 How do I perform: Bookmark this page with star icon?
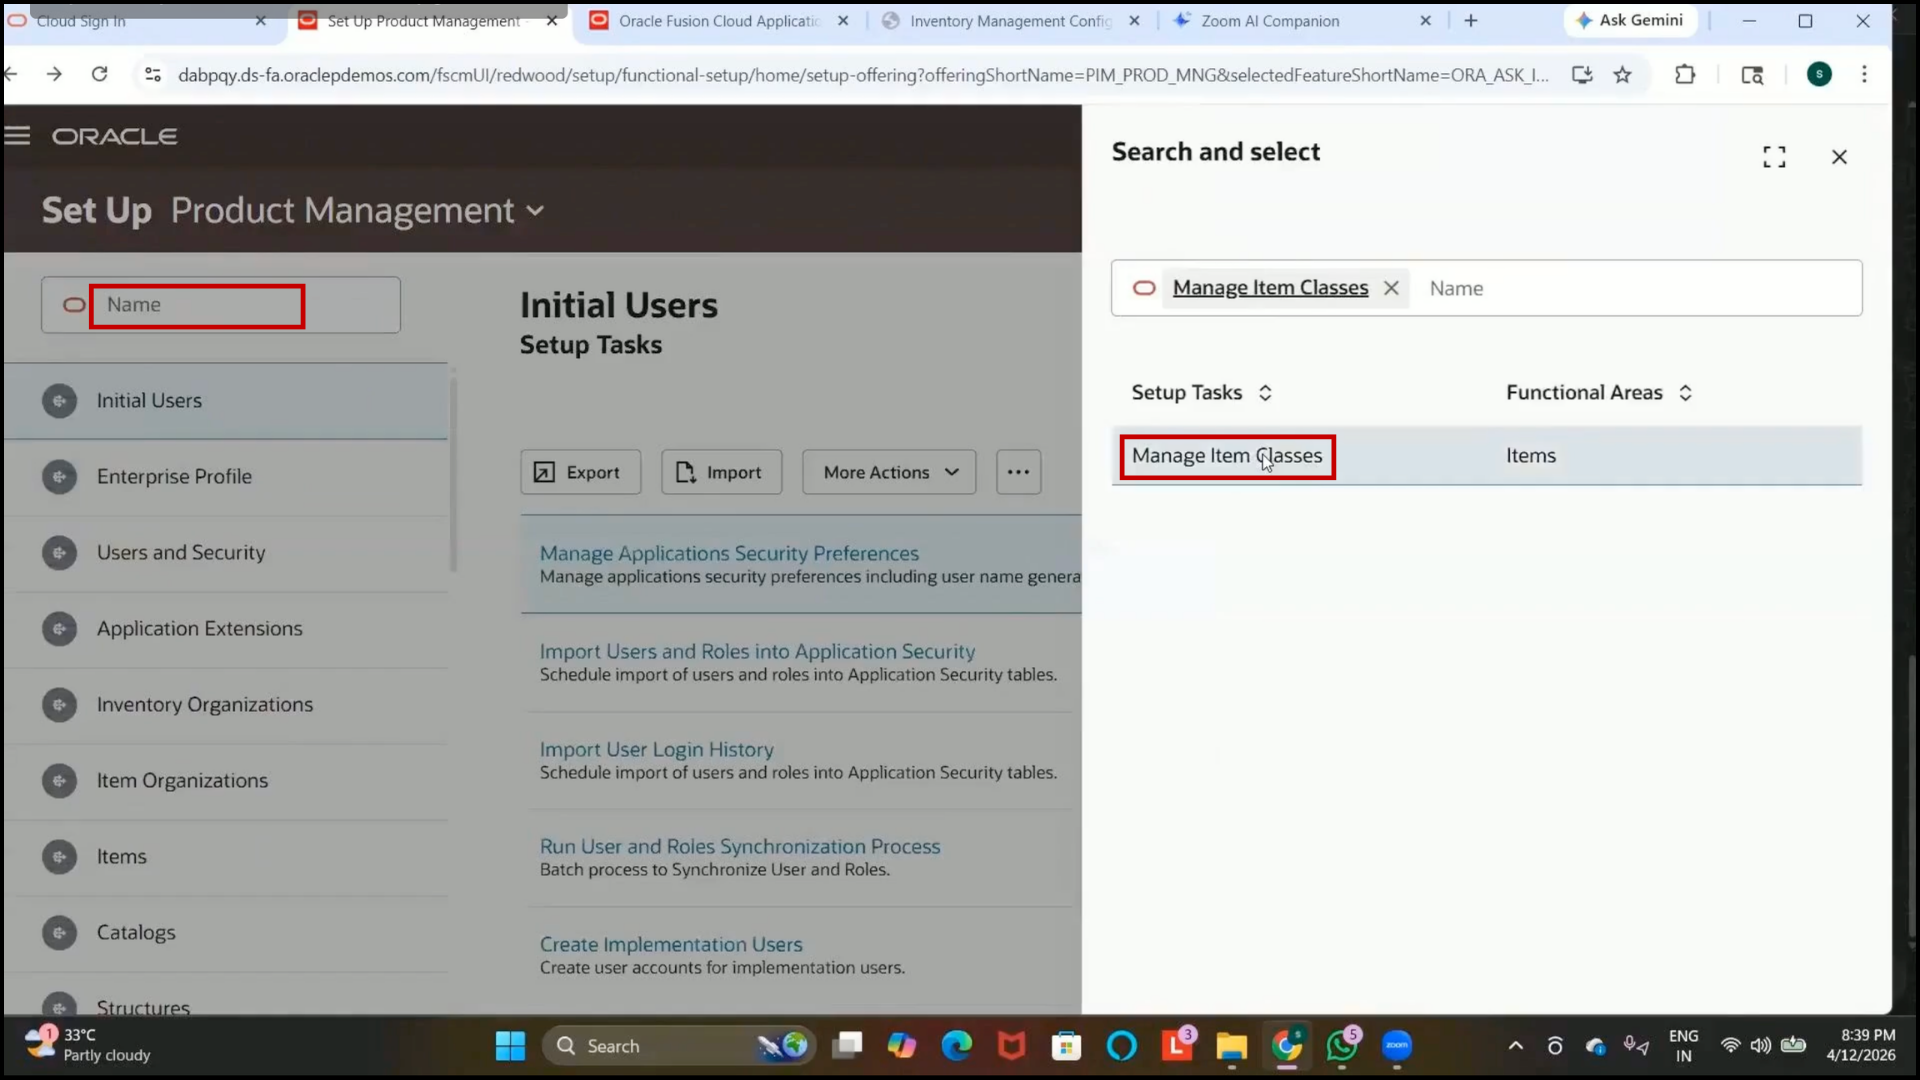(x=1622, y=74)
